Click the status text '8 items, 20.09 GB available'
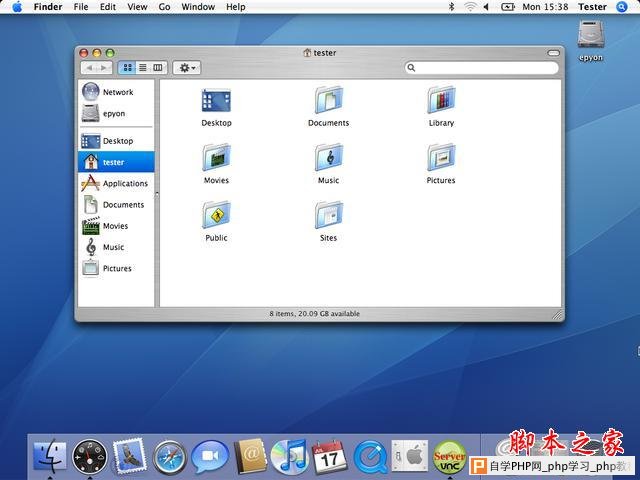Viewport: 640px width, 480px height. [x=314, y=313]
